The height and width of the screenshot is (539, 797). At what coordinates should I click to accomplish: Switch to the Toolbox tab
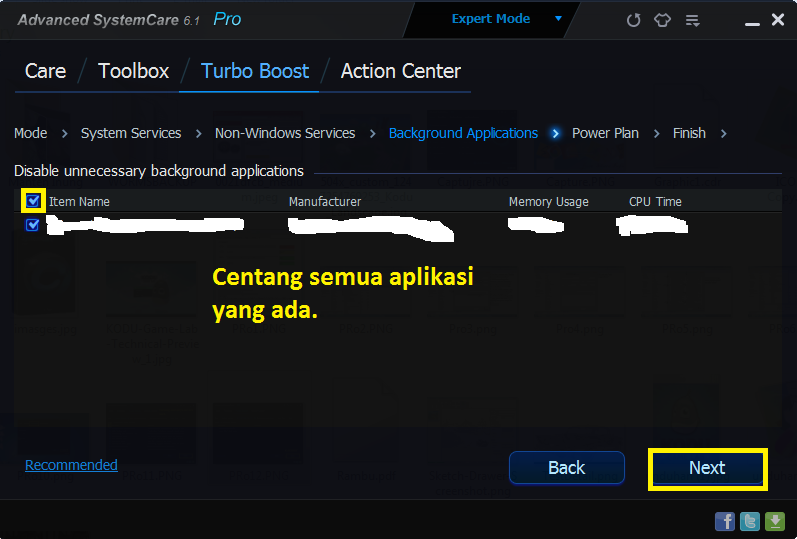tap(133, 71)
